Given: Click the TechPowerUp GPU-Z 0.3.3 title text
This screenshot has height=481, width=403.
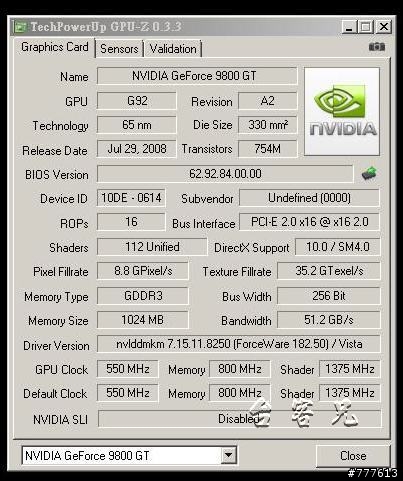Looking at the screenshot, I should [106, 27].
